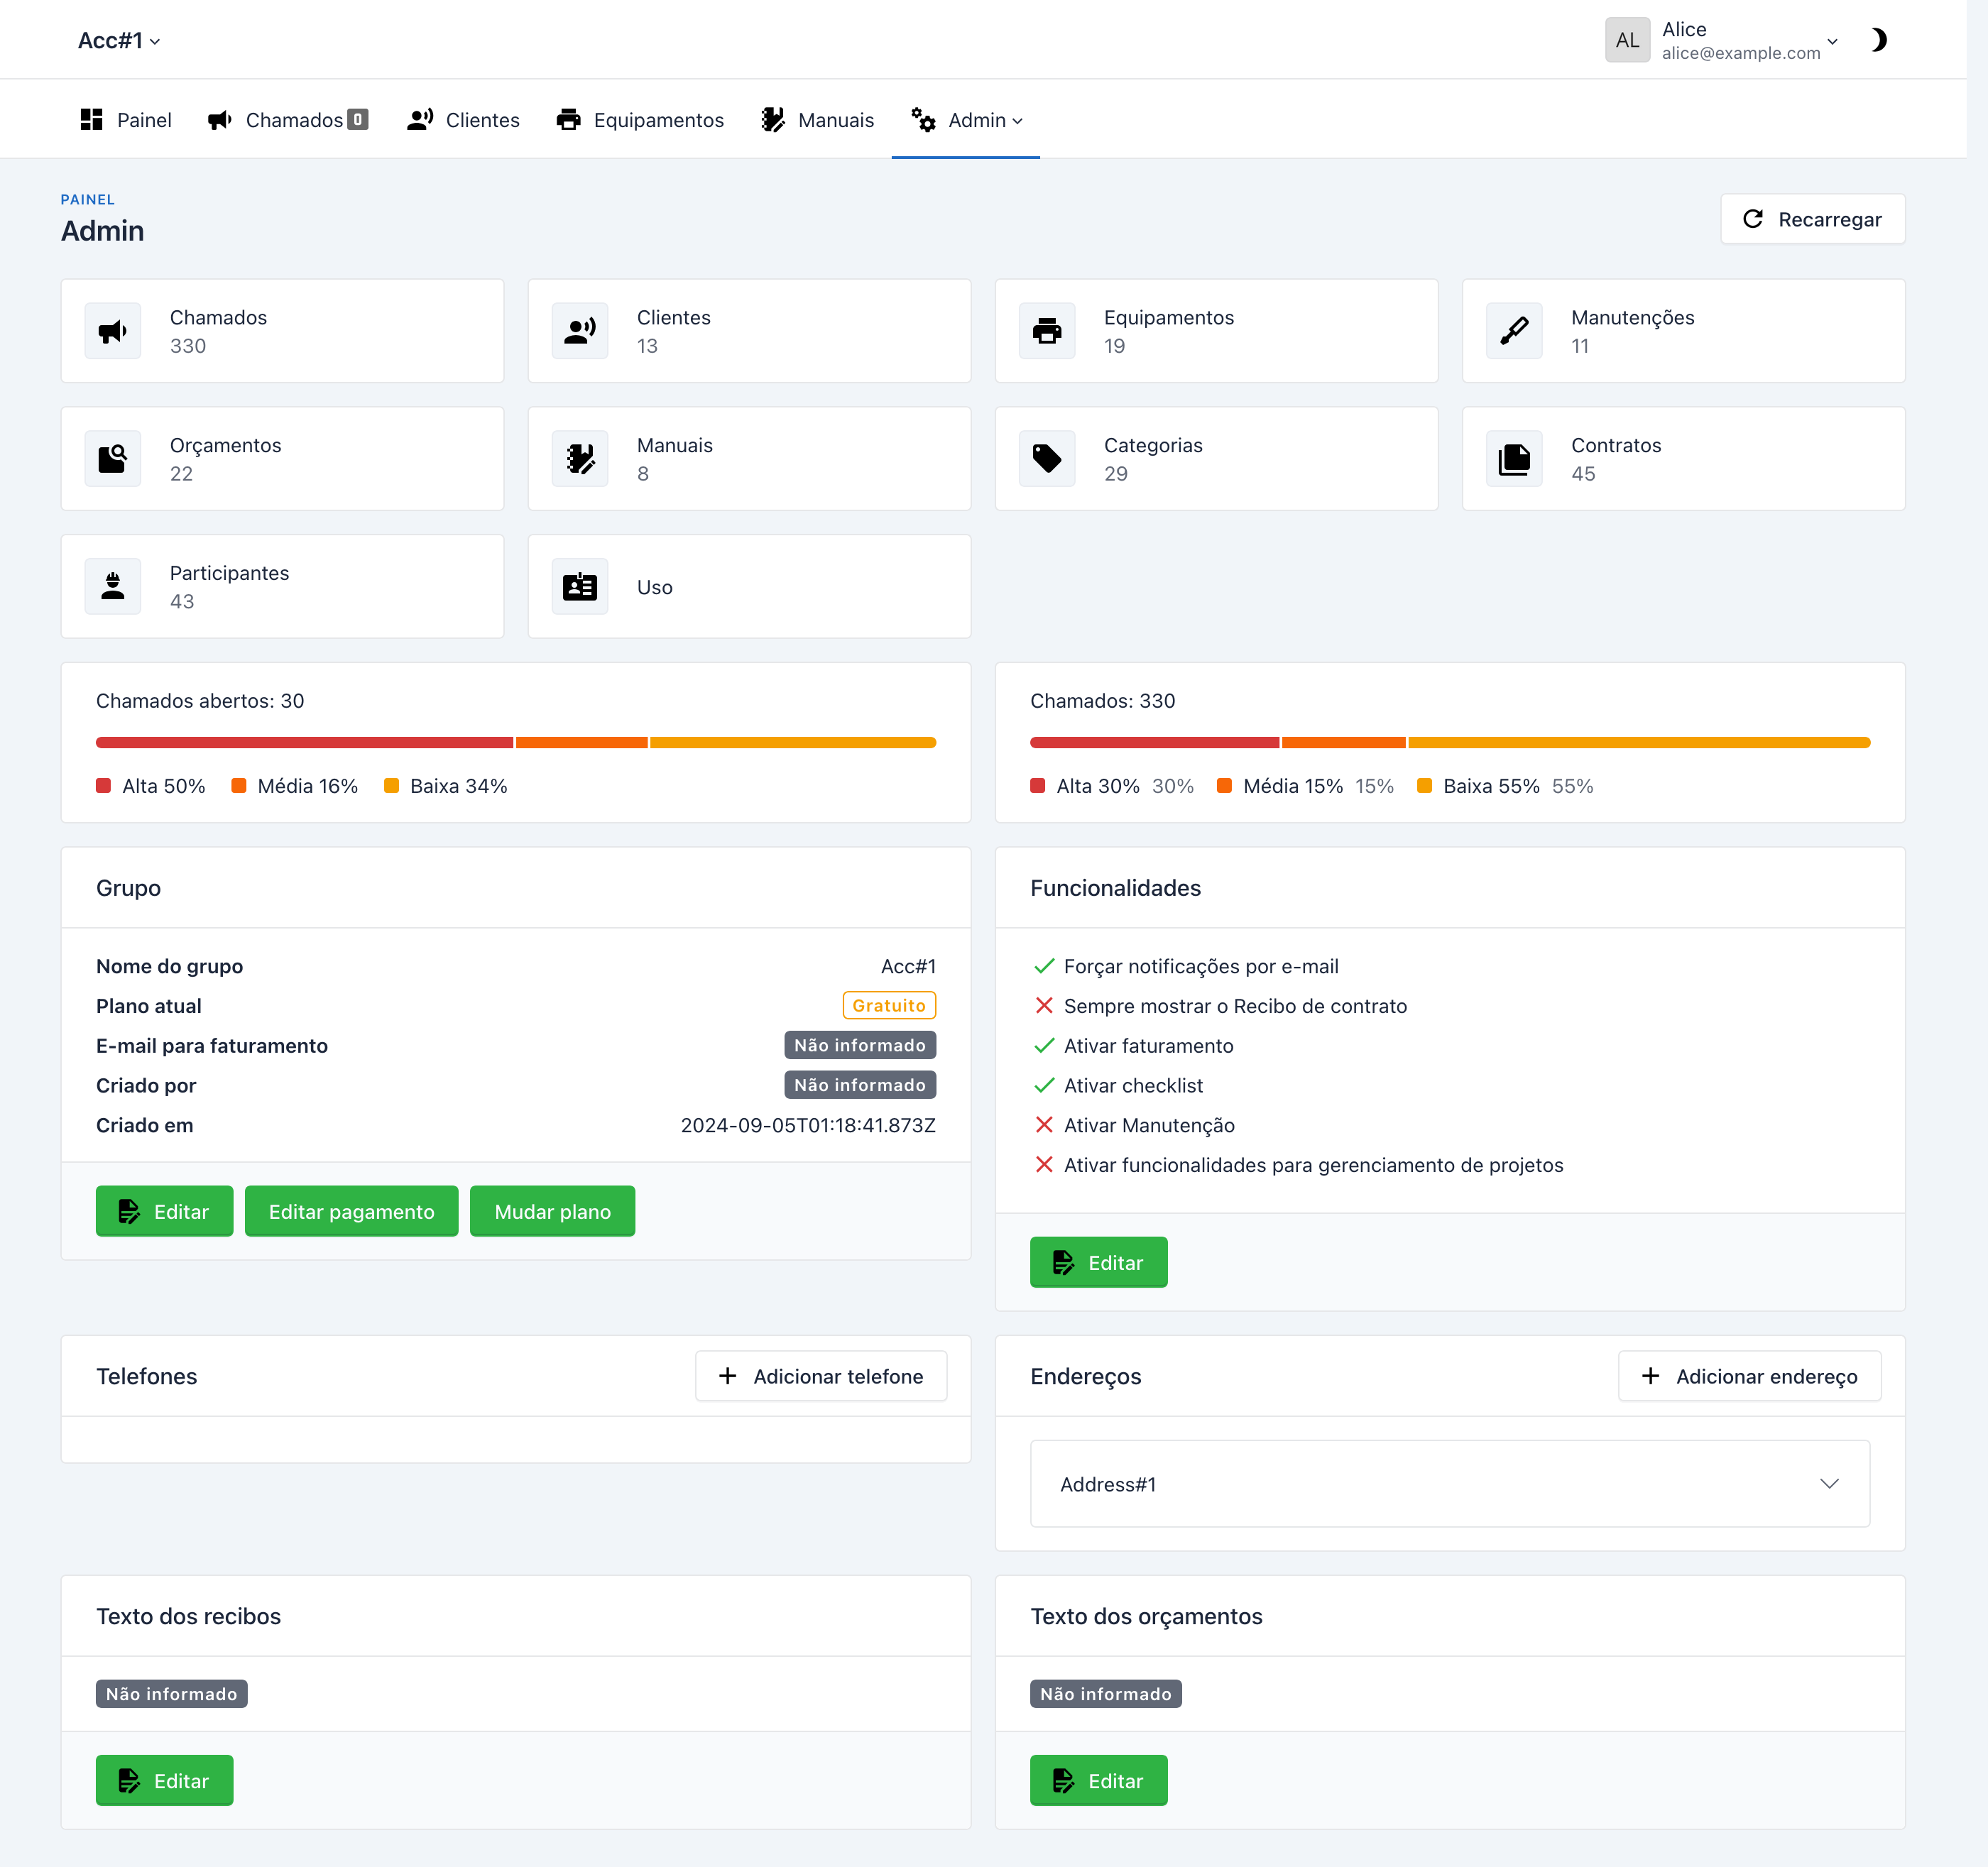This screenshot has height=1867, width=1988.
Task: Click the yellow Baixa segment of Chamados 330 bar
Action: (x=1639, y=743)
